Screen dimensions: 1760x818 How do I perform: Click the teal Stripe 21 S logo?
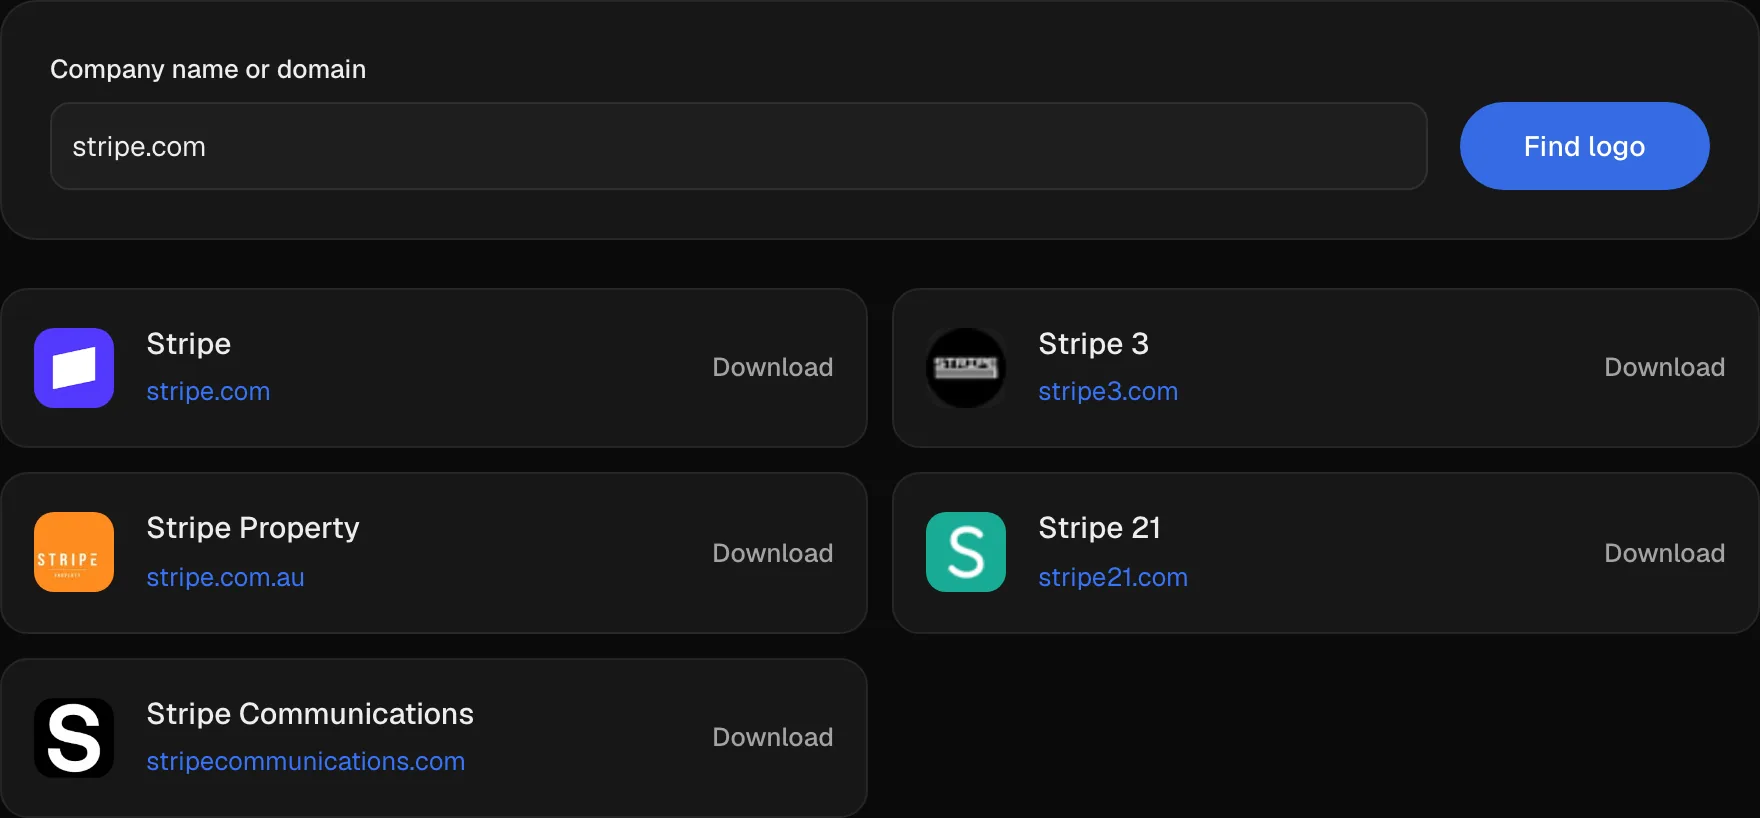[x=966, y=552]
